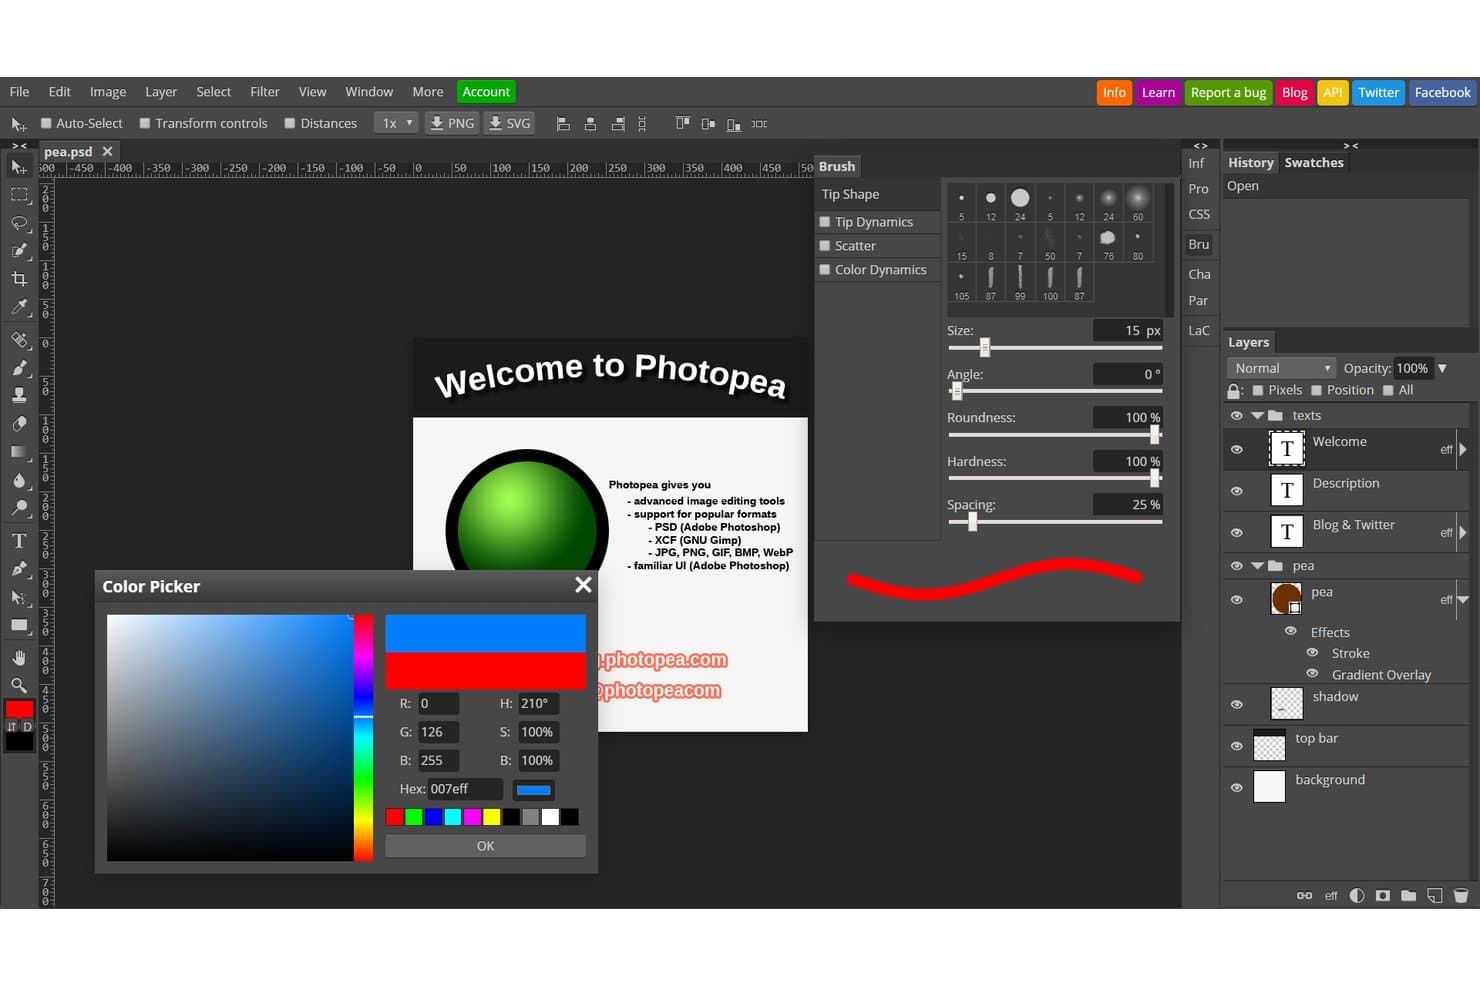
Task: Click the Account button
Action: (x=486, y=92)
